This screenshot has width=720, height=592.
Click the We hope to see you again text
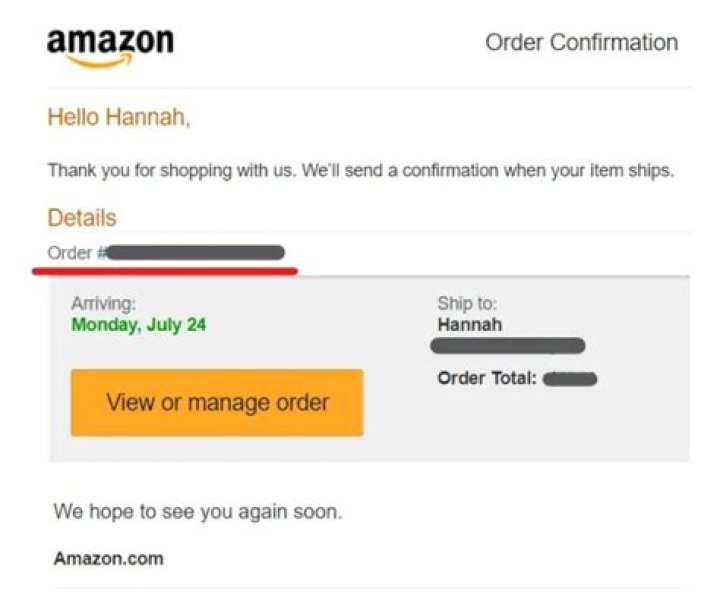pos(197,512)
